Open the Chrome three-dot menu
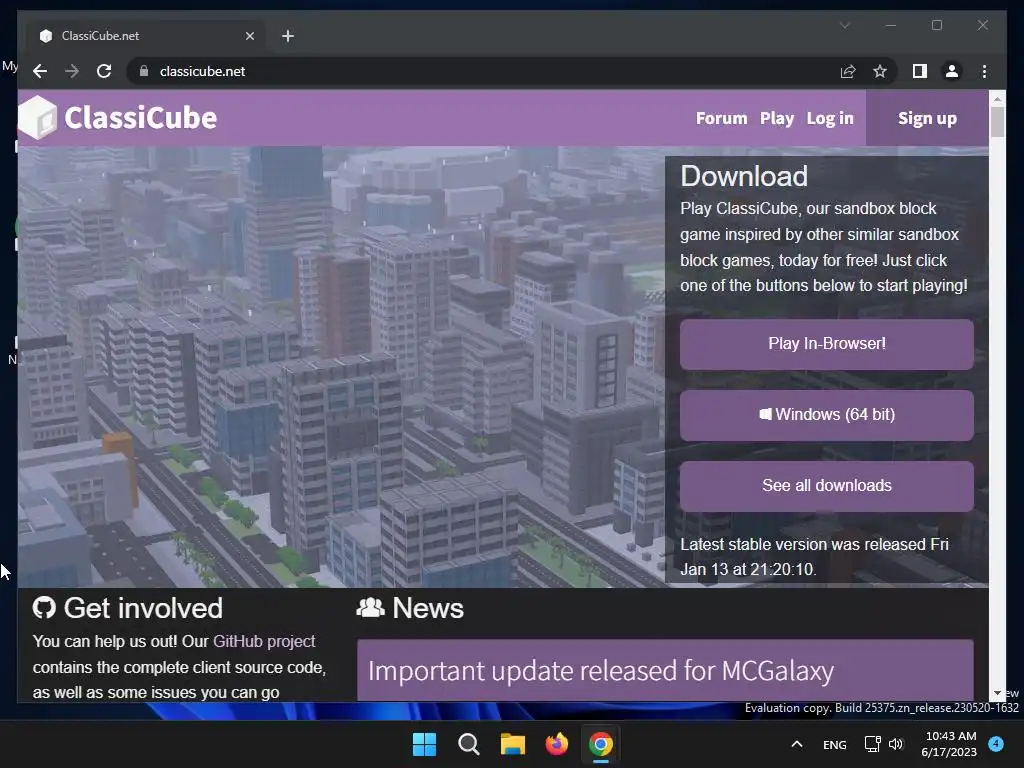Screen dimensions: 1024x768 [984, 71]
